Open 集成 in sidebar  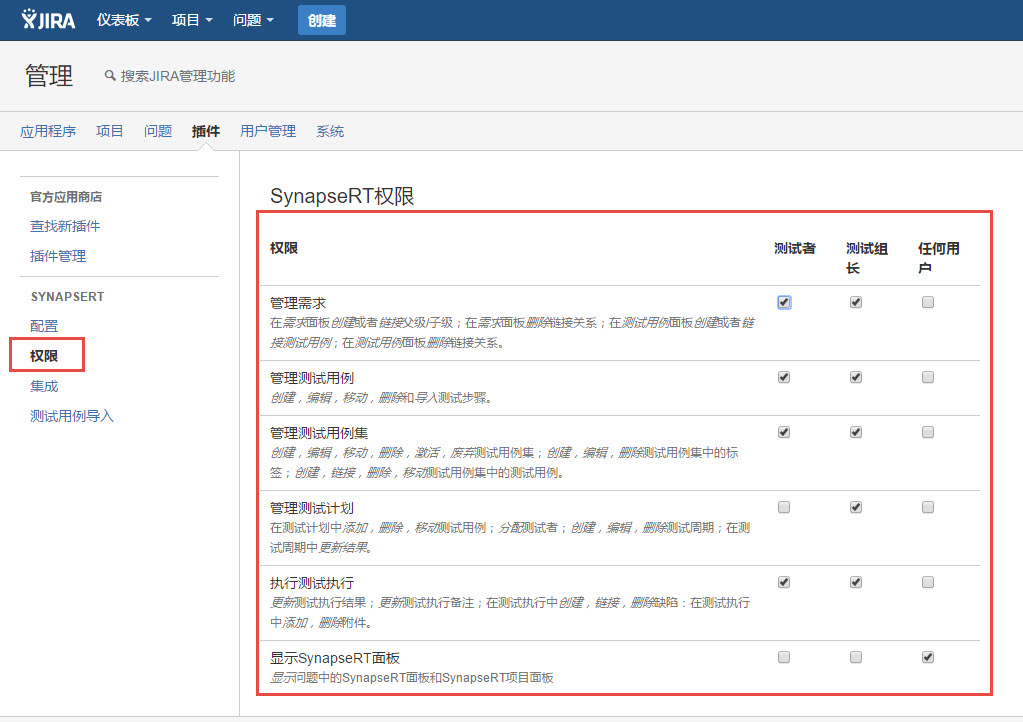pyautogui.click(x=44, y=386)
